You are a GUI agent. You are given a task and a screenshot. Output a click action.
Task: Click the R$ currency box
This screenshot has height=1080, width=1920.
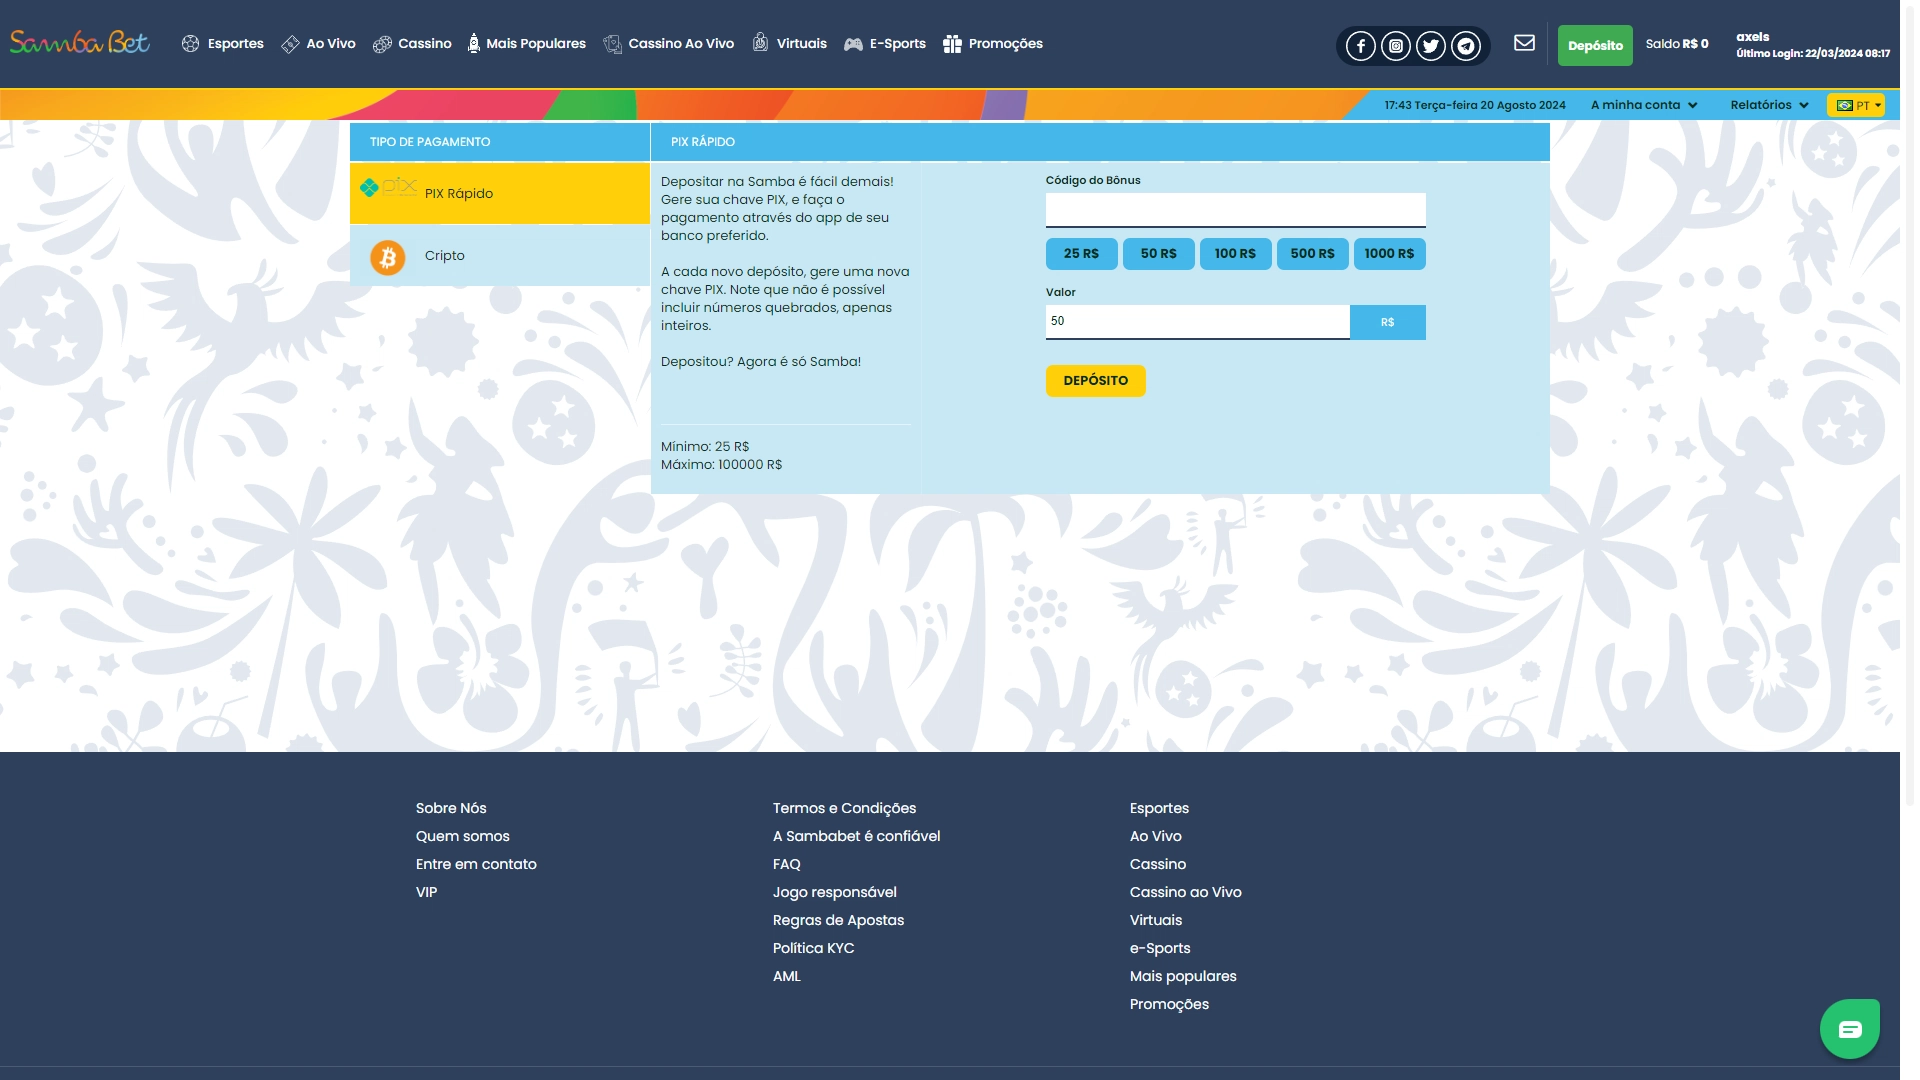point(1388,322)
